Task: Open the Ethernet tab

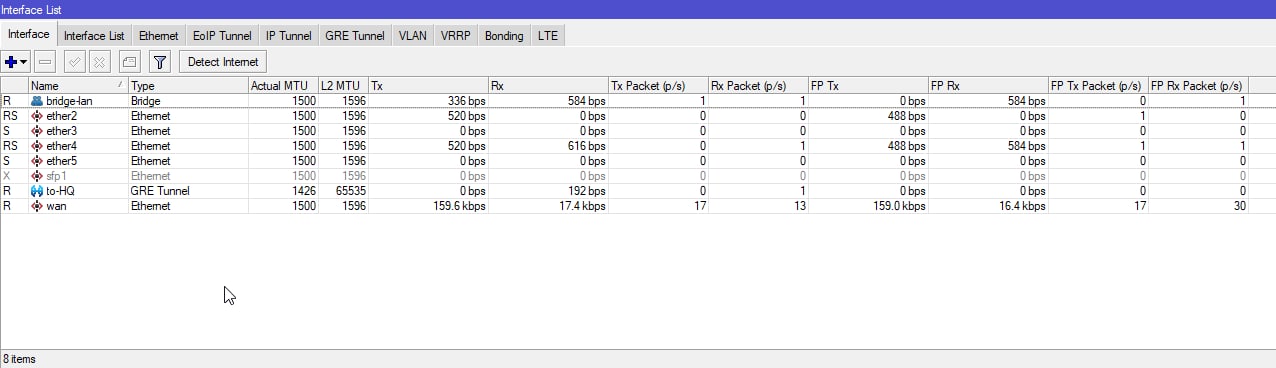Action: click(x=158, y=36)
